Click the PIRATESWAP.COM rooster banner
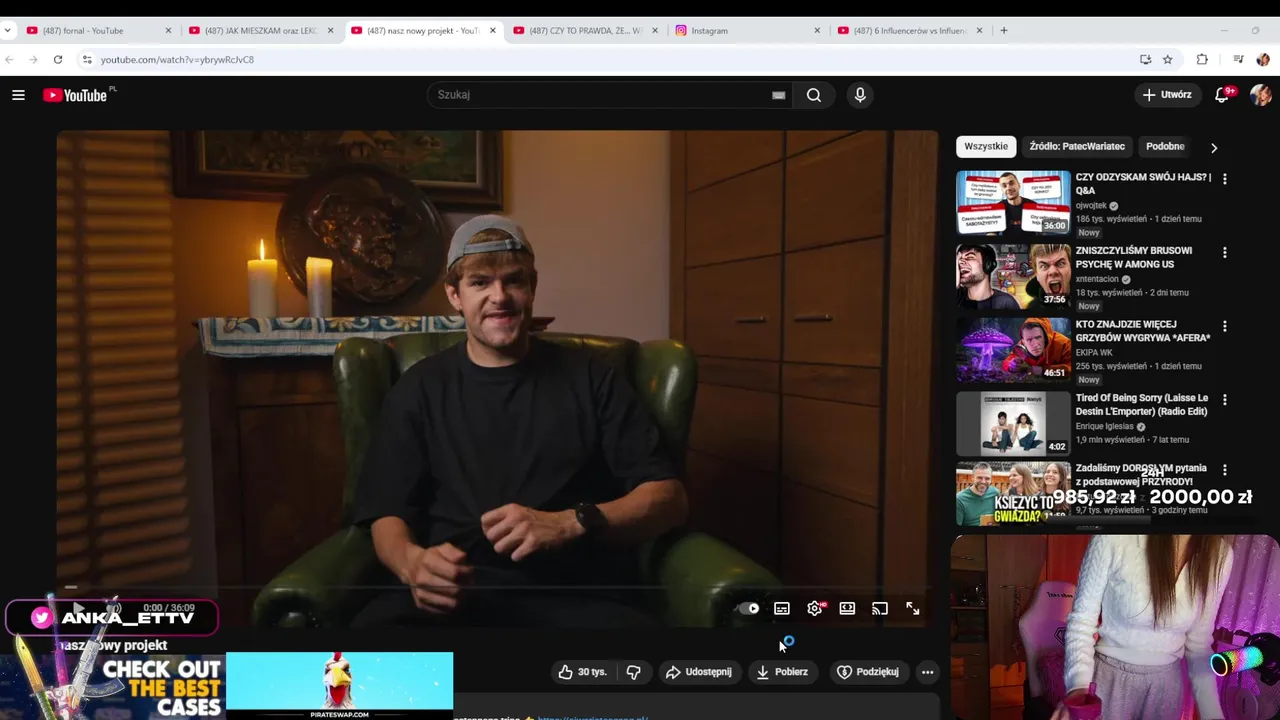This screenshot has height=720, width=1280. (x=339, y=686)
